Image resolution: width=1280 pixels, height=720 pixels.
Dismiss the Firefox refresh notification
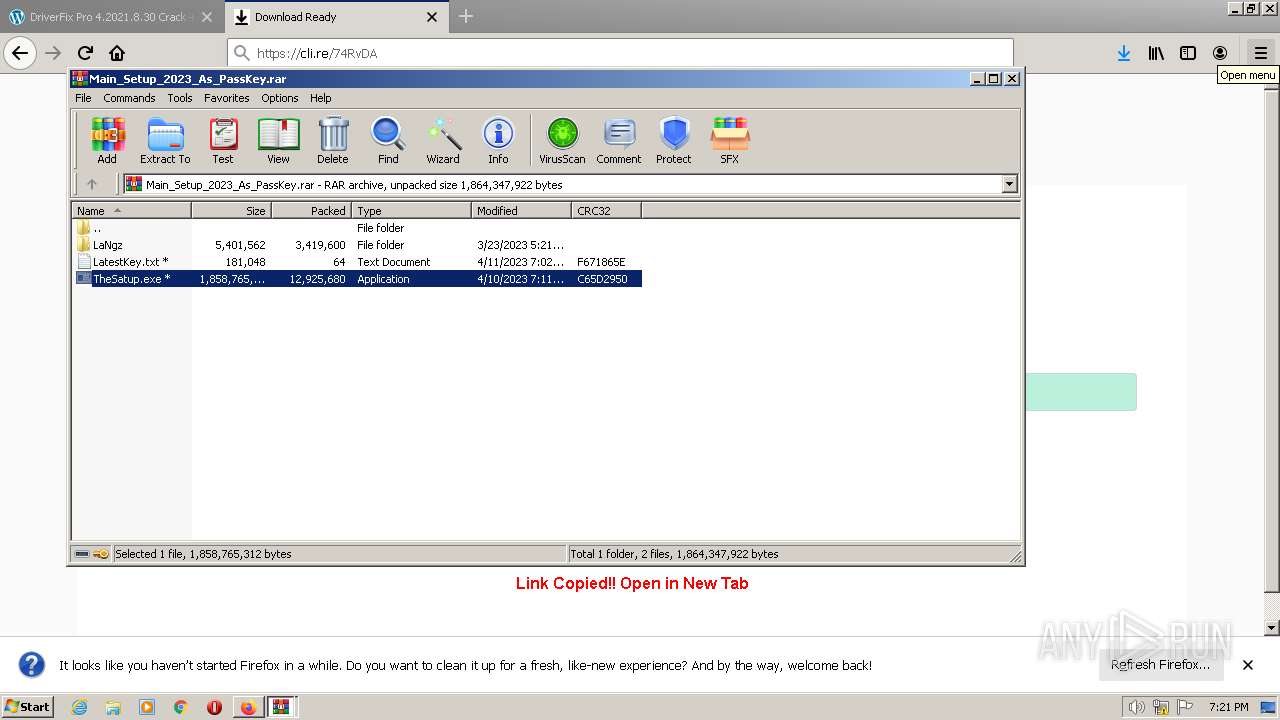coord(1248,665)
